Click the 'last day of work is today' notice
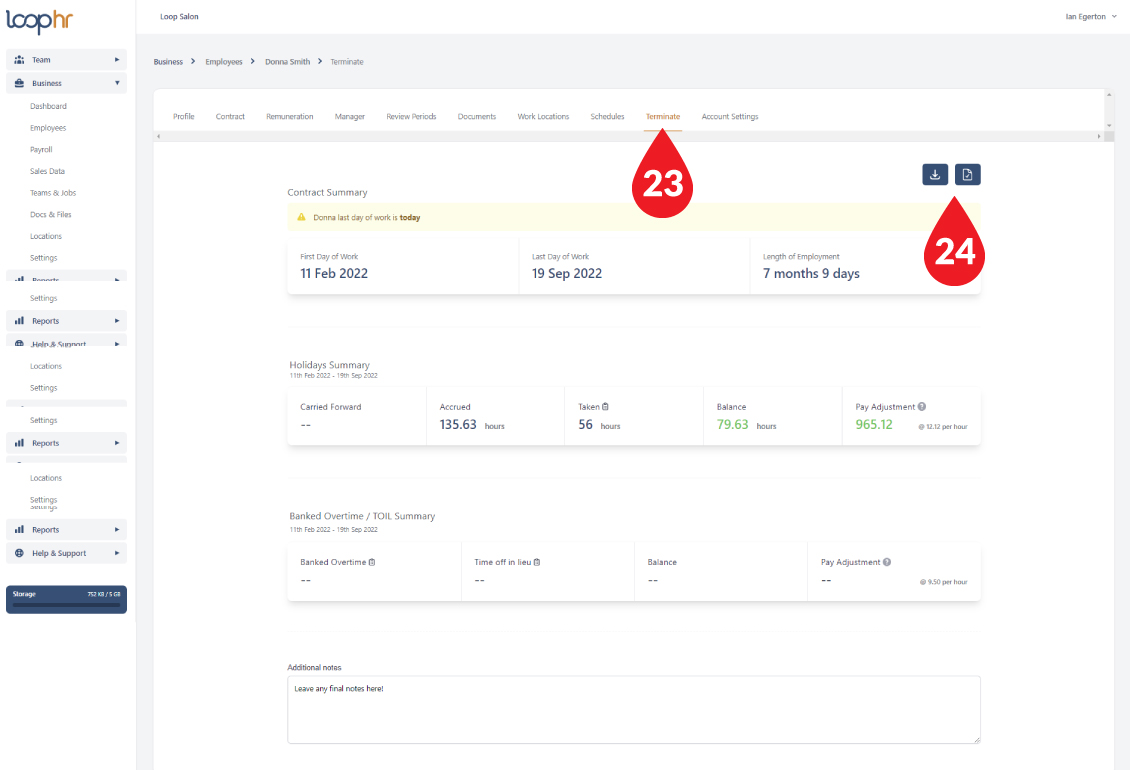 (x=633, y=217)
